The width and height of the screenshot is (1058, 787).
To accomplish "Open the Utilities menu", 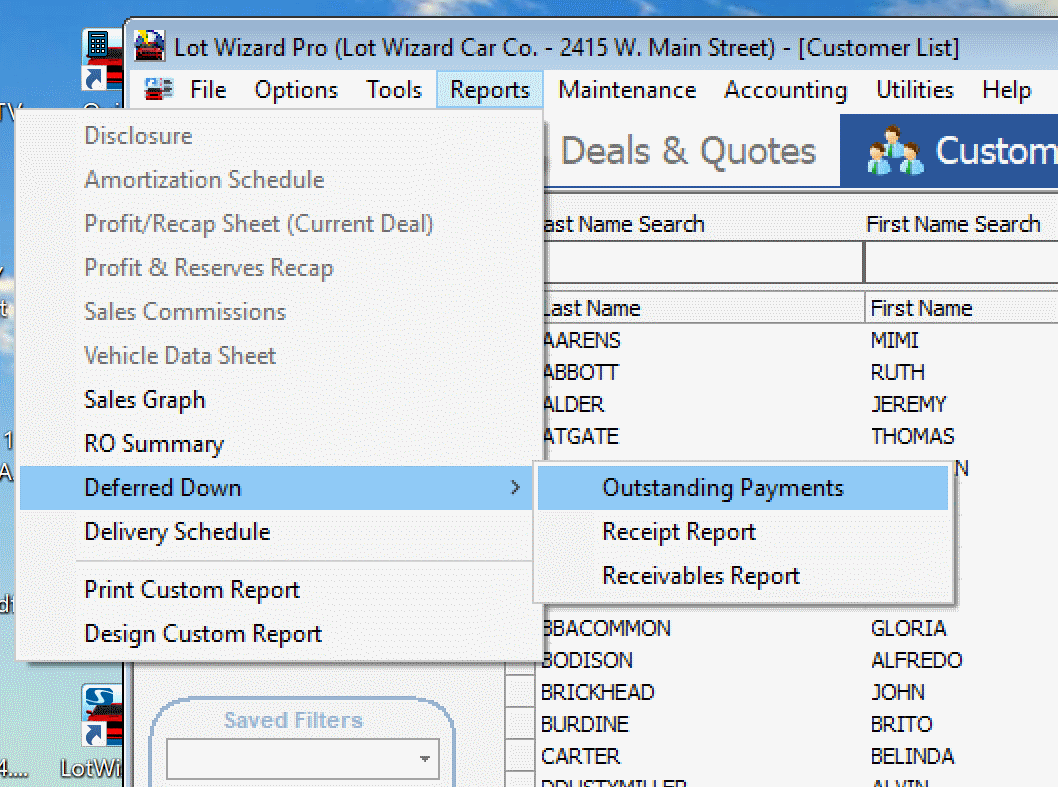I will [x=914, y=89].
